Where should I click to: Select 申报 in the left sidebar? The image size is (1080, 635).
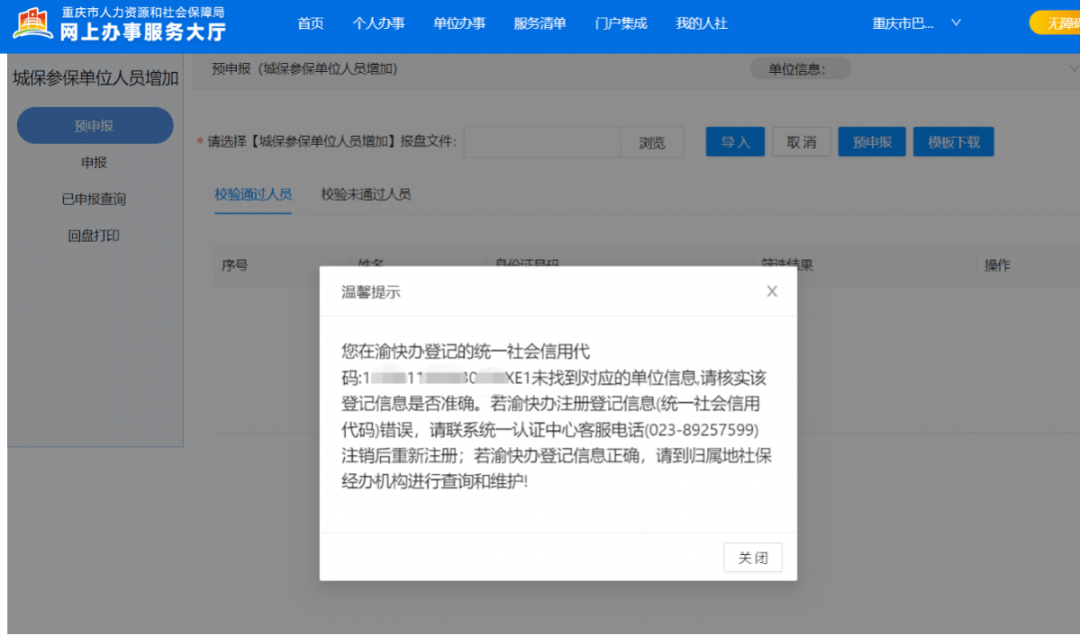93,162
